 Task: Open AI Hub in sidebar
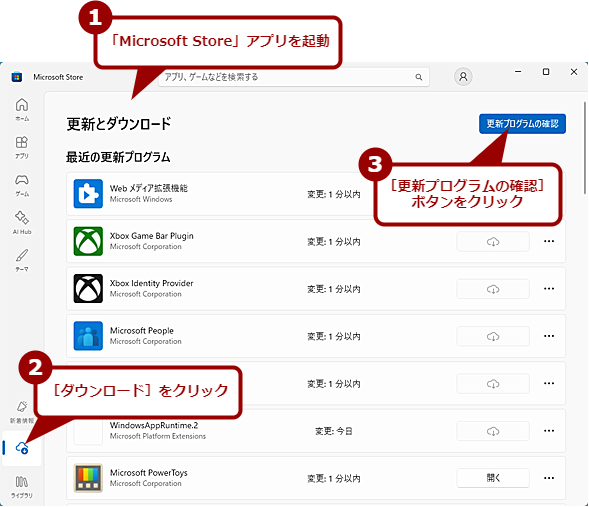22,222
